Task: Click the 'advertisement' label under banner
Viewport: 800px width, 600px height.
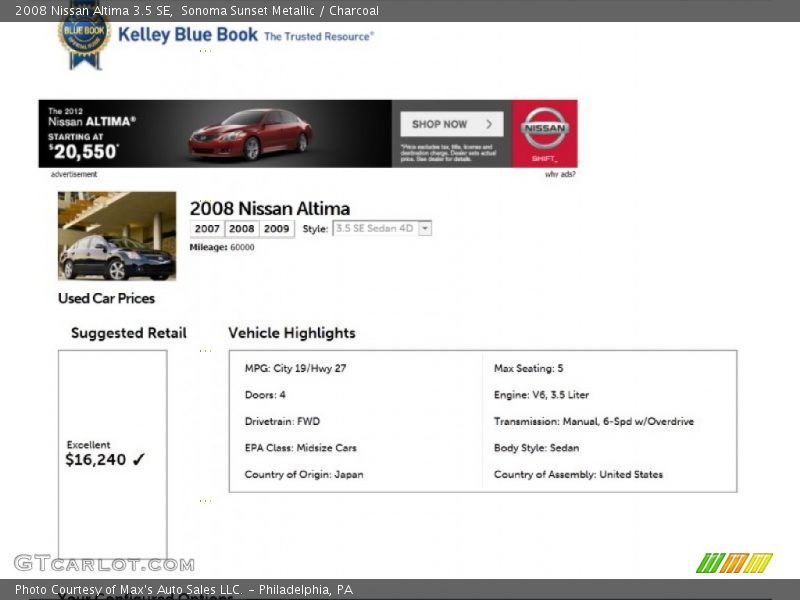Action: 74,174
